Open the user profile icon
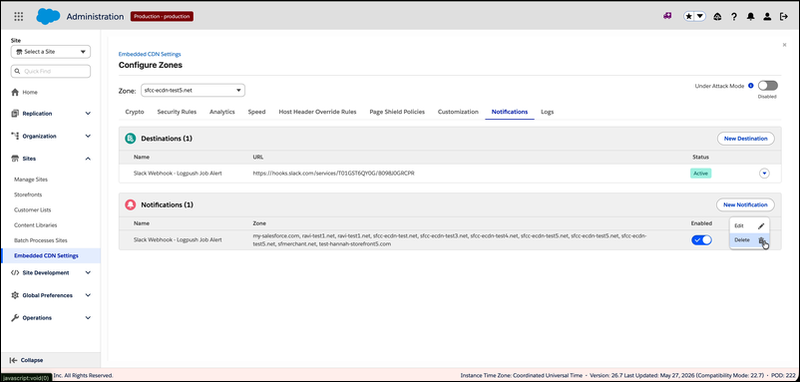Screen dimensions: 800x382 pos(767,16)
